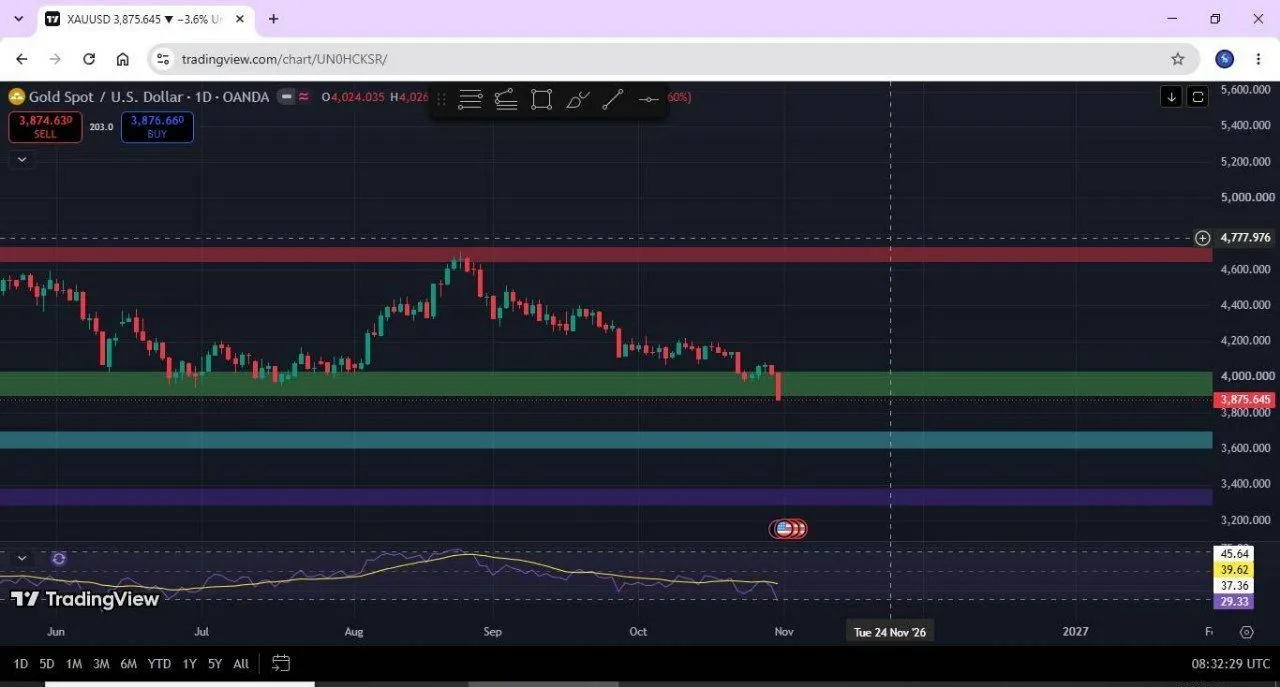The width and height of the screenshot is (1280, 687).
Task: Grab the floating toolbar drag handle
Action: 441,99
